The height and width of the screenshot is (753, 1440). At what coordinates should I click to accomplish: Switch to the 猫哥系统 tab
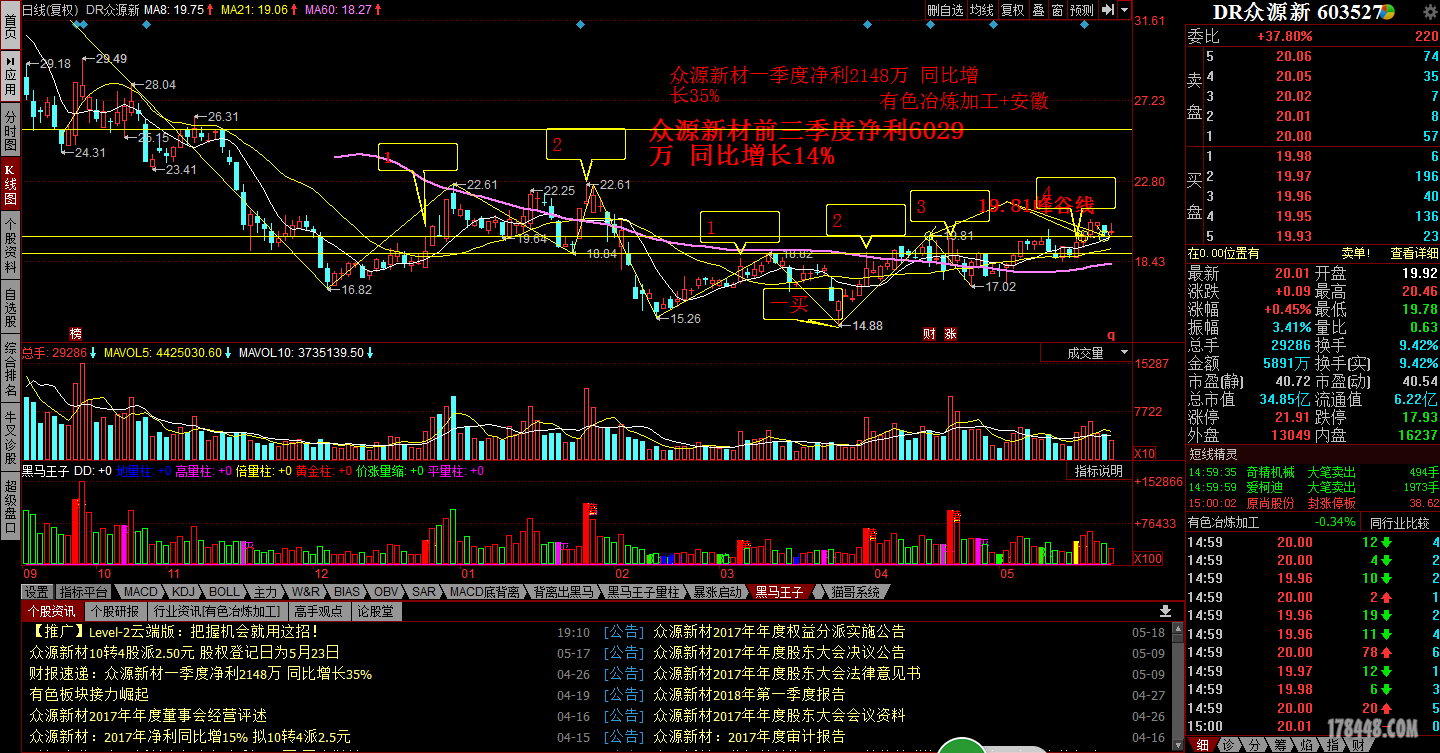[854, 592]
